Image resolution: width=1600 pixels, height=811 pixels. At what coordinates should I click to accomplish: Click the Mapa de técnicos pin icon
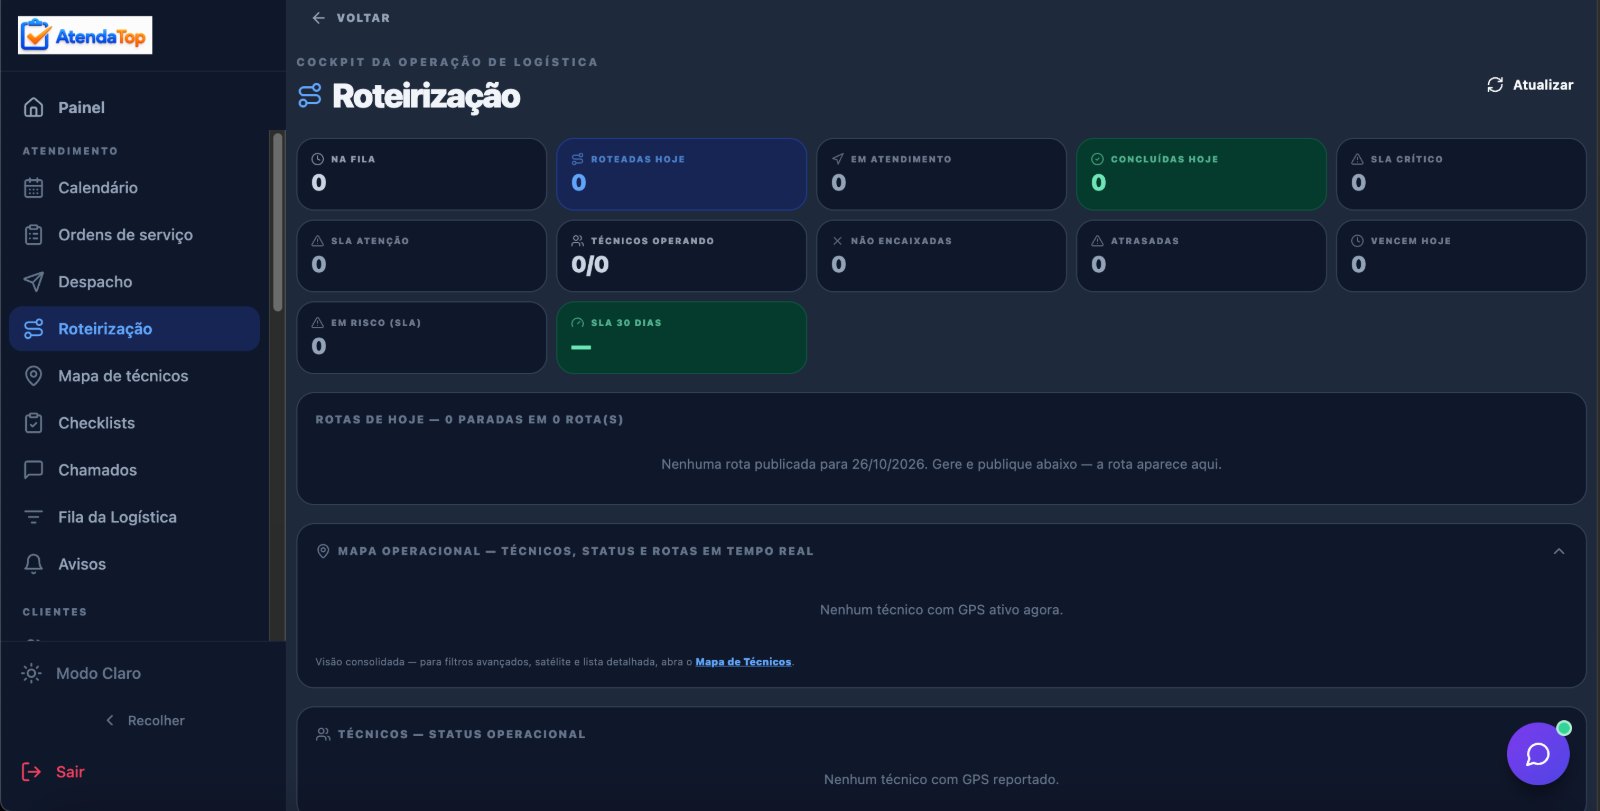click(x=33, y=375)
